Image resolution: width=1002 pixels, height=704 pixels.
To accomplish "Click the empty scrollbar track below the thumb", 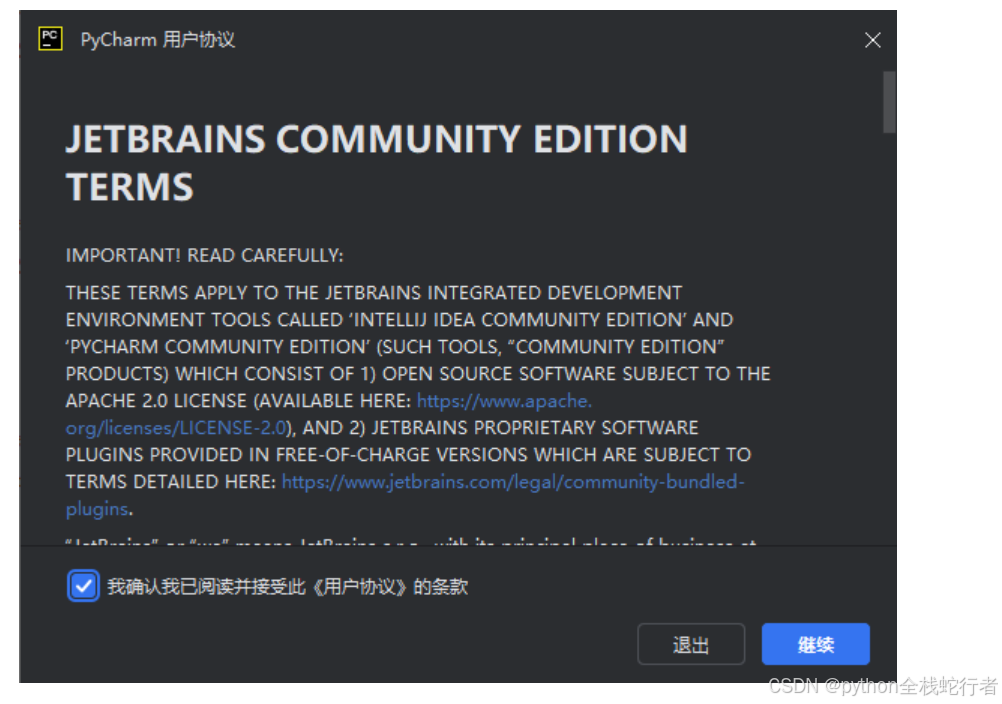I will (x=889, y=339).
